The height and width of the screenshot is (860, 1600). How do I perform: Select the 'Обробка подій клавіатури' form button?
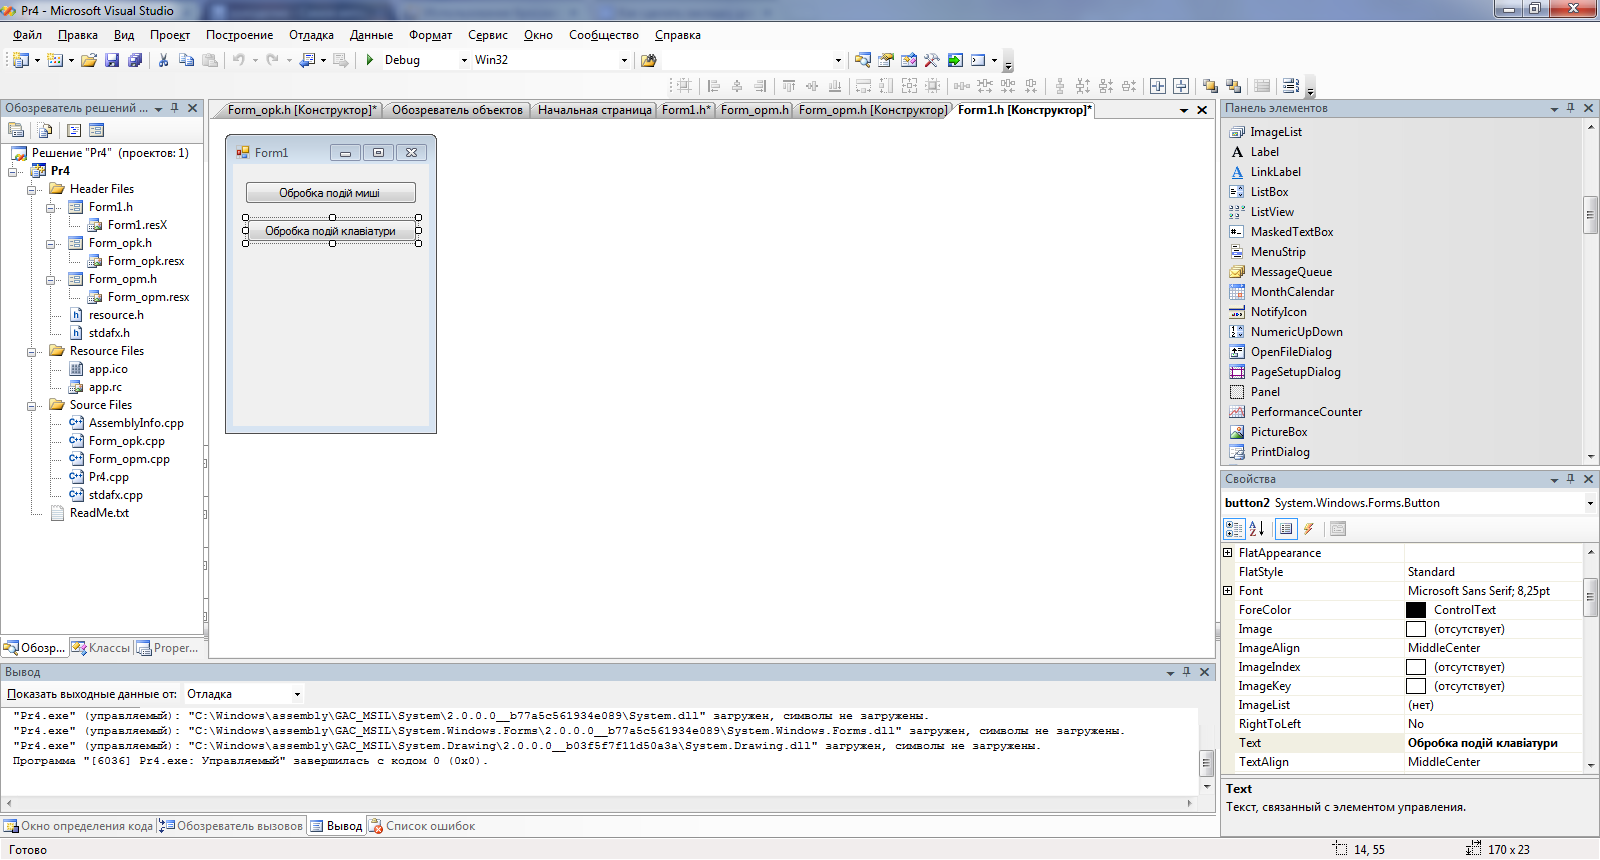pos(331,231)
